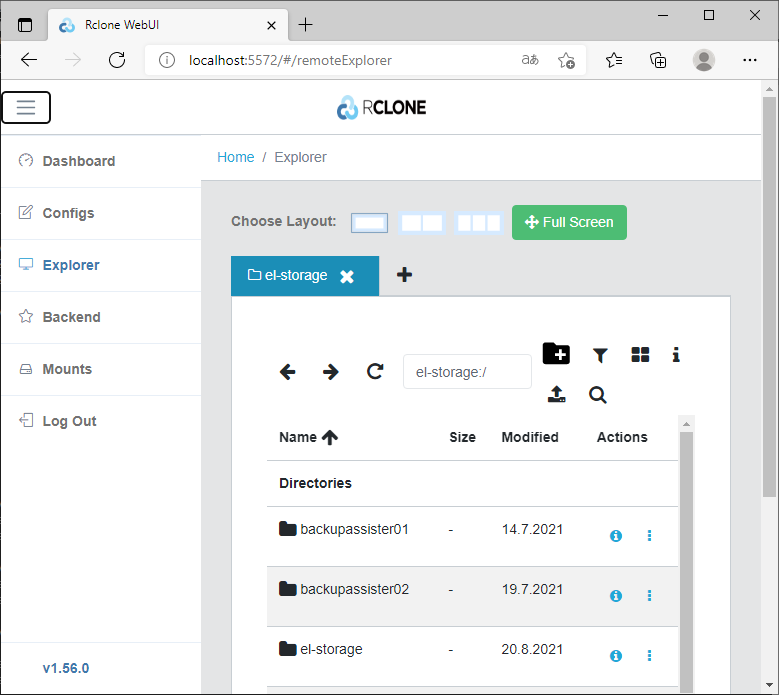The height and width of the screenshot is (695, 779).
Task: Go back using explorer left arrow
Action: coord(288,372)
